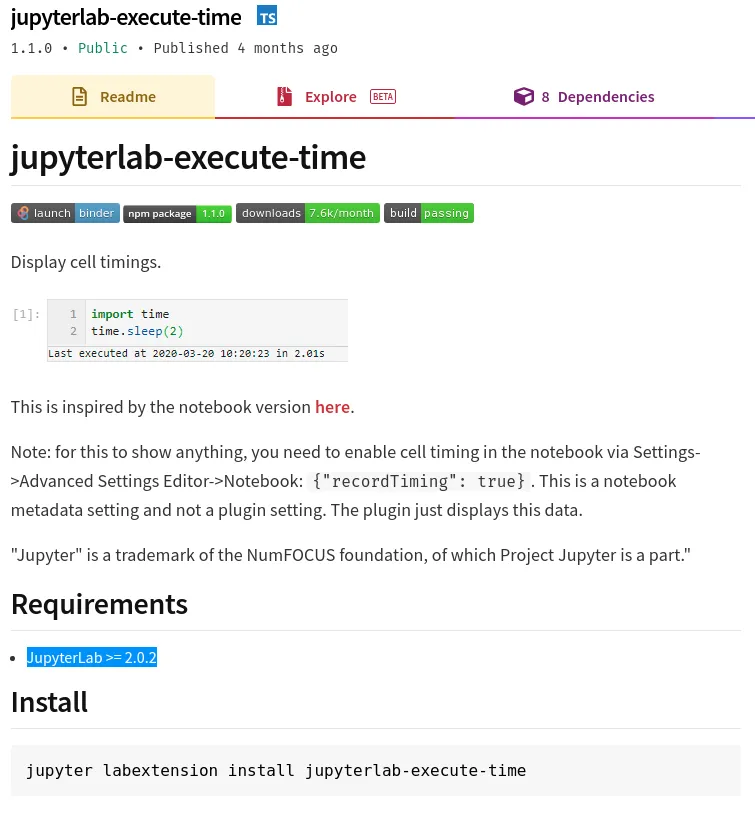755x814 pixels.
Task: Click the package name title beside the TS badge
Action: (x=126, y=17)
